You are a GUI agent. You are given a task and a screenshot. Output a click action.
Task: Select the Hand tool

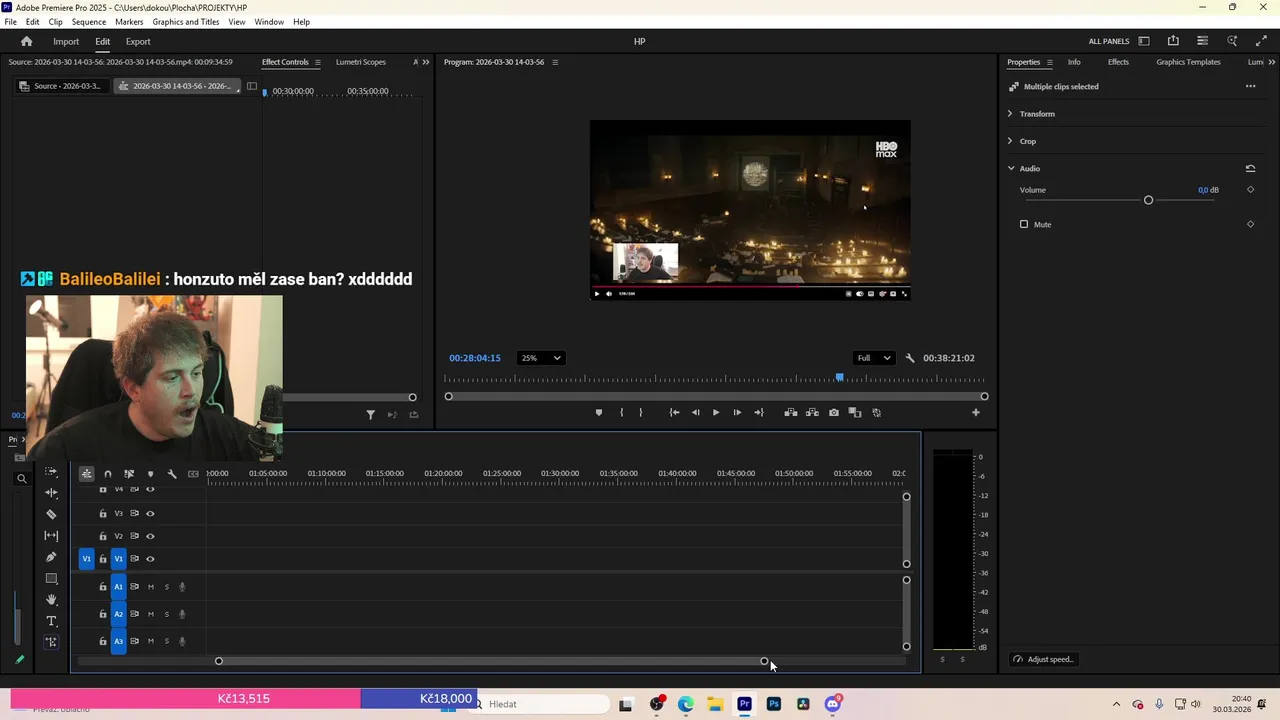click(51, 600)
